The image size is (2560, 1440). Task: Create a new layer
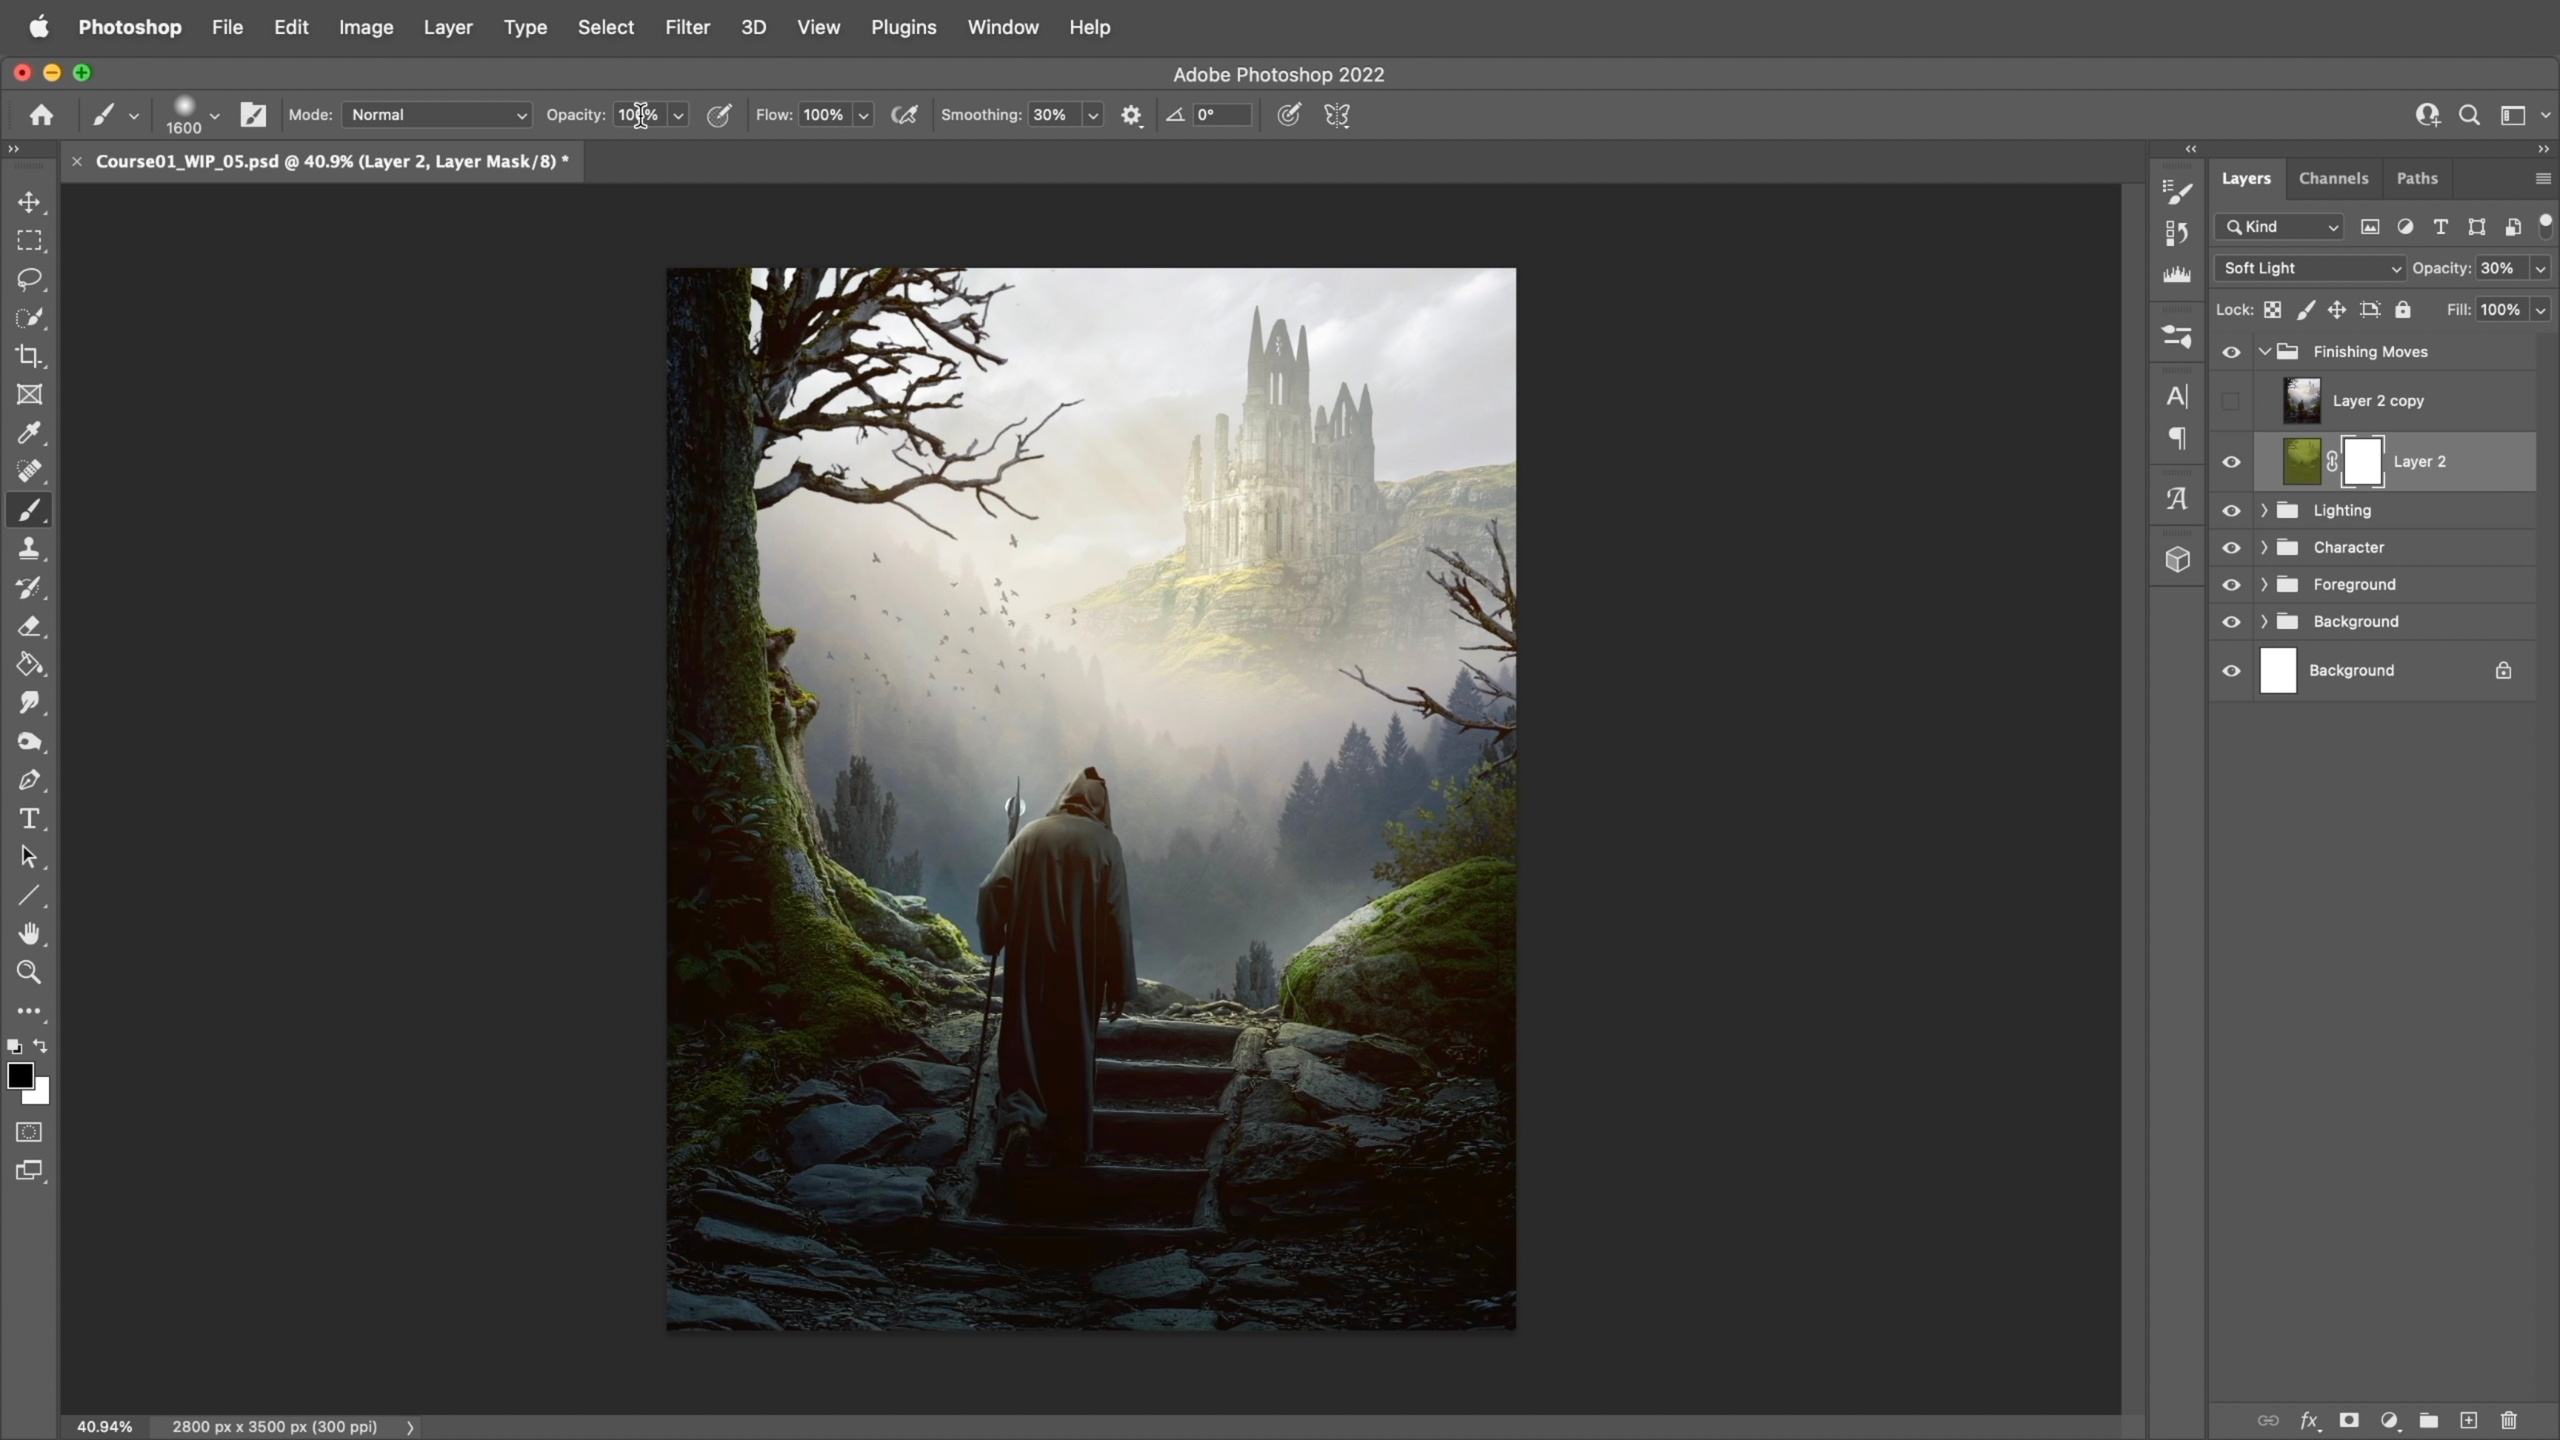(x=2469, y=1420)
